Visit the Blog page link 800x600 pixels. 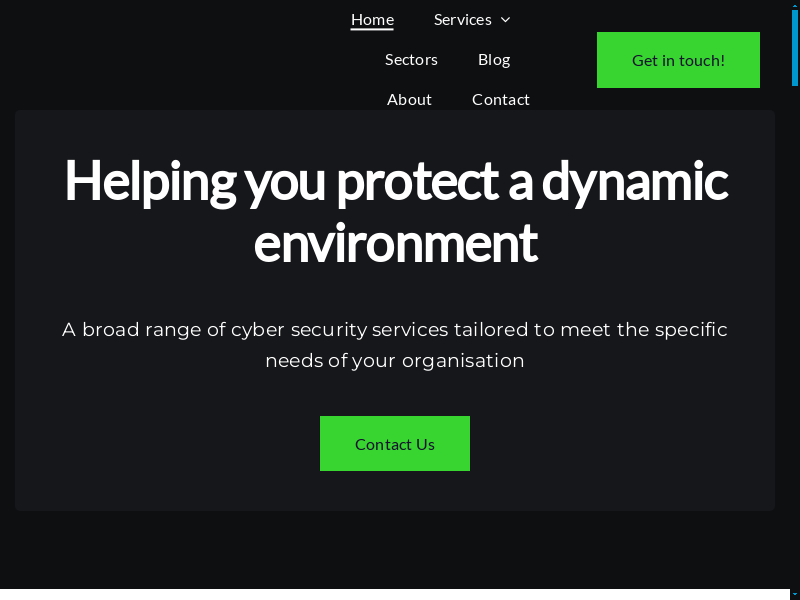pyautogui.click(x=494, y=60)
